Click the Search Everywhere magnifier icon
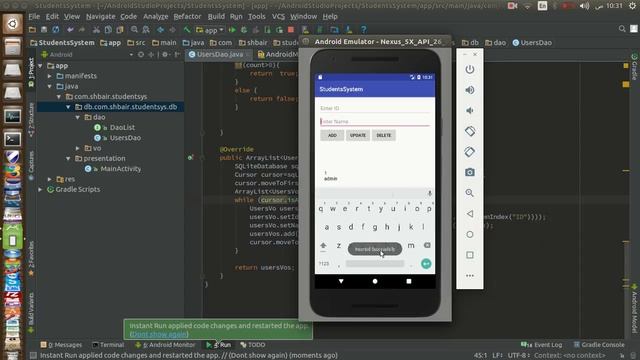The image size is (640, 360). [622, 29]
